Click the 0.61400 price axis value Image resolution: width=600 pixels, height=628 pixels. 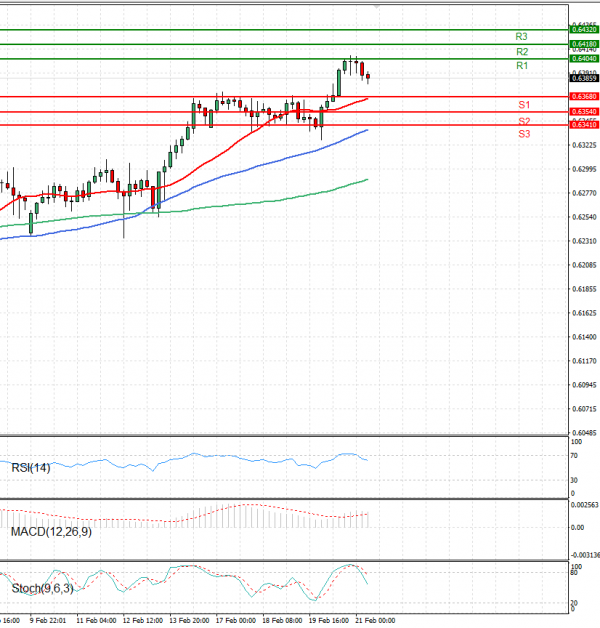click(584, 337)
